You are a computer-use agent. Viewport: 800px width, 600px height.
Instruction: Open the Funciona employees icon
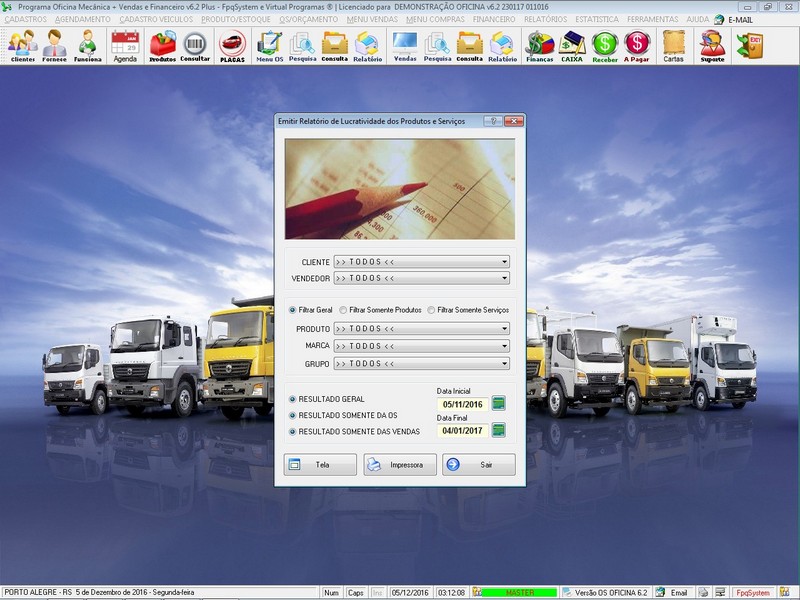point(87,46)
